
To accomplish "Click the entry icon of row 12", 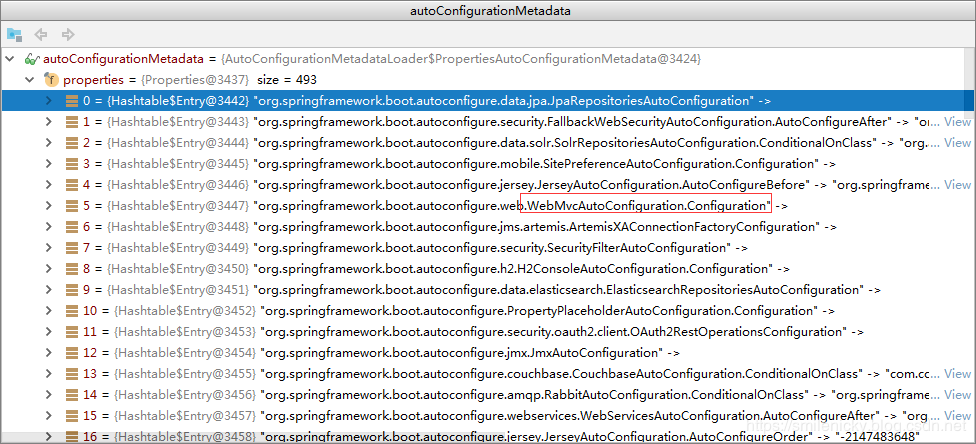I will [72, 352].
